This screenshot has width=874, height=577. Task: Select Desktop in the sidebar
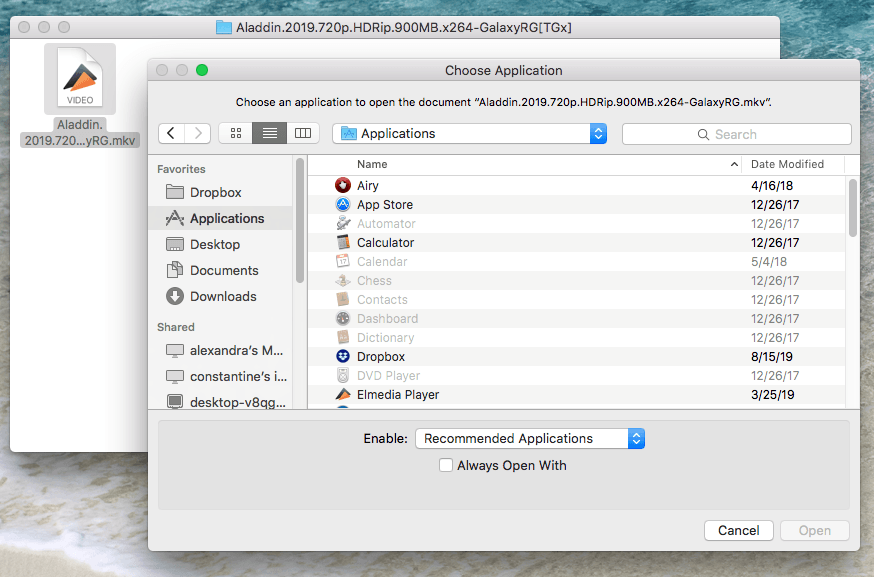pos(214,244)
